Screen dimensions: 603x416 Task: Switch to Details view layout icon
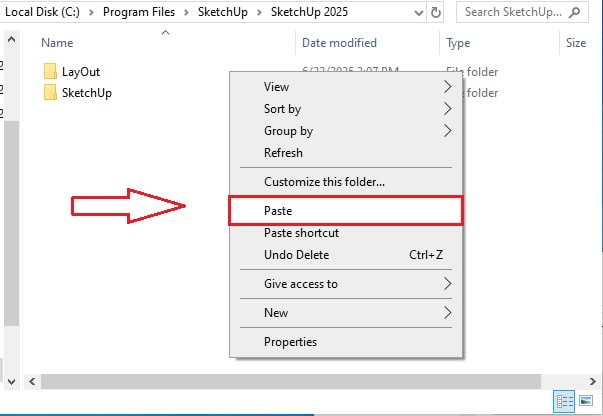click(x=564, y=401)
